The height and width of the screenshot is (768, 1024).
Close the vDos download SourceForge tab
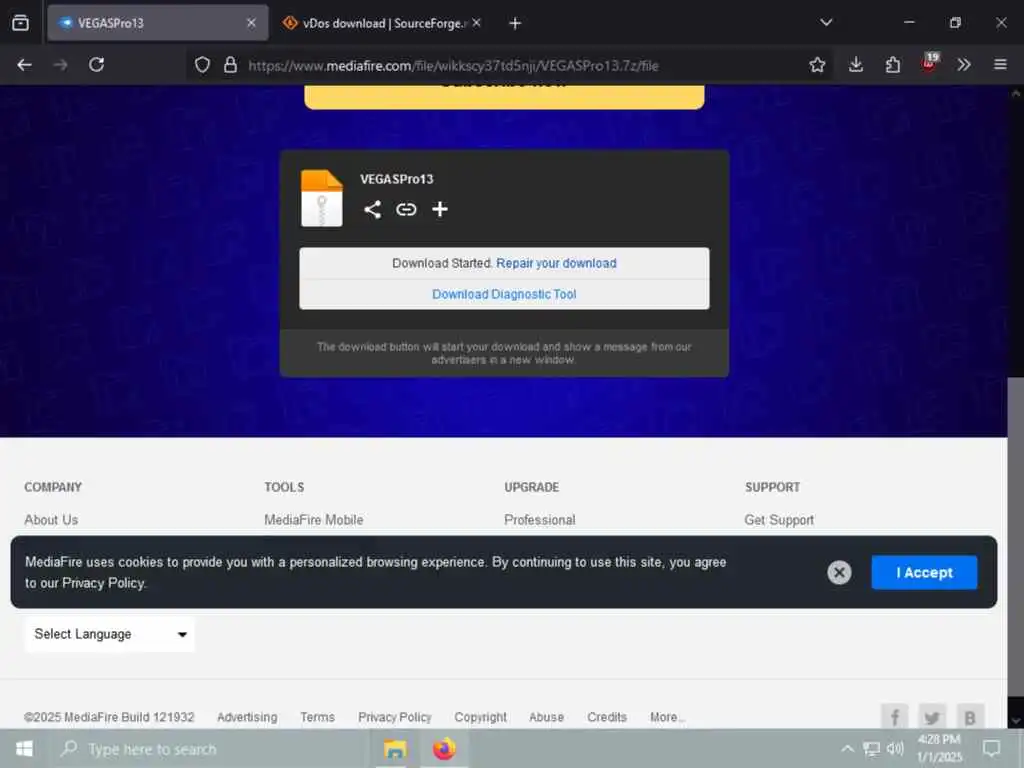477,23
